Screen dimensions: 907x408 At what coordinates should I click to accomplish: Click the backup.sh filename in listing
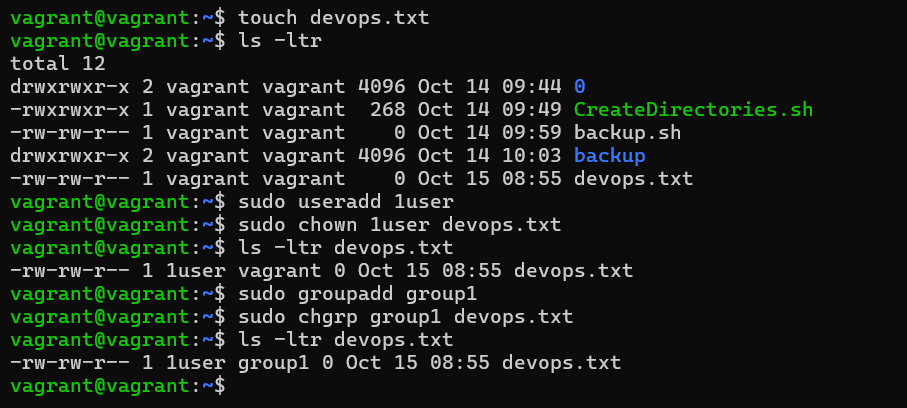tap(628, 133)
